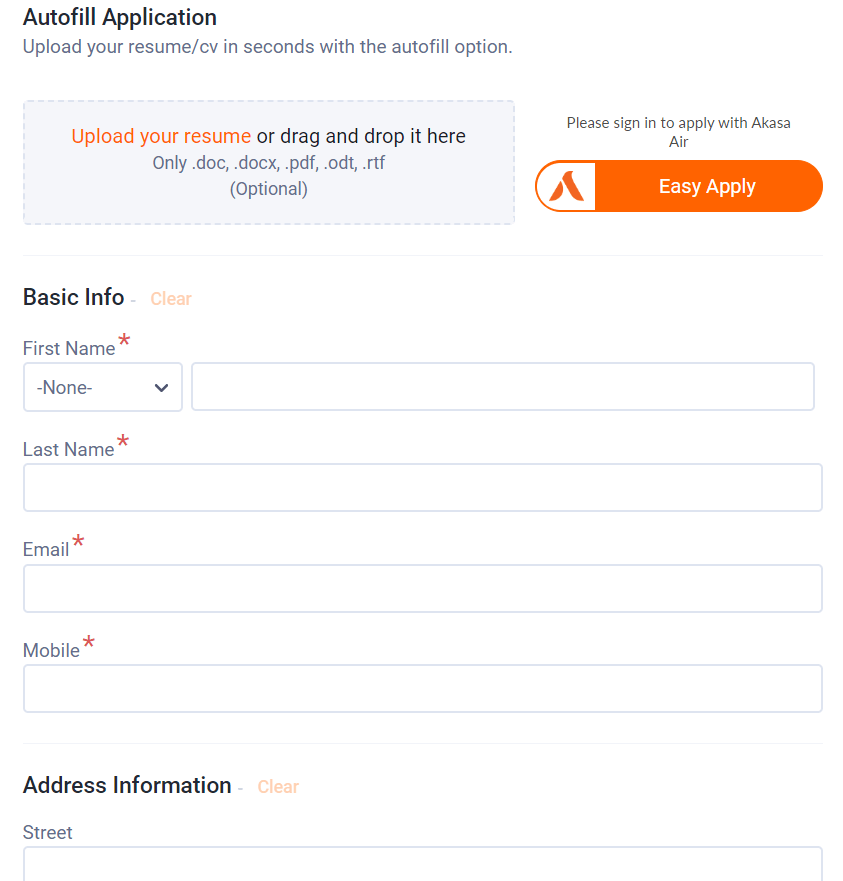Click the 'Upload your resume' link
The height and width of the screenshot is (881, 843).
pos(161,137)
